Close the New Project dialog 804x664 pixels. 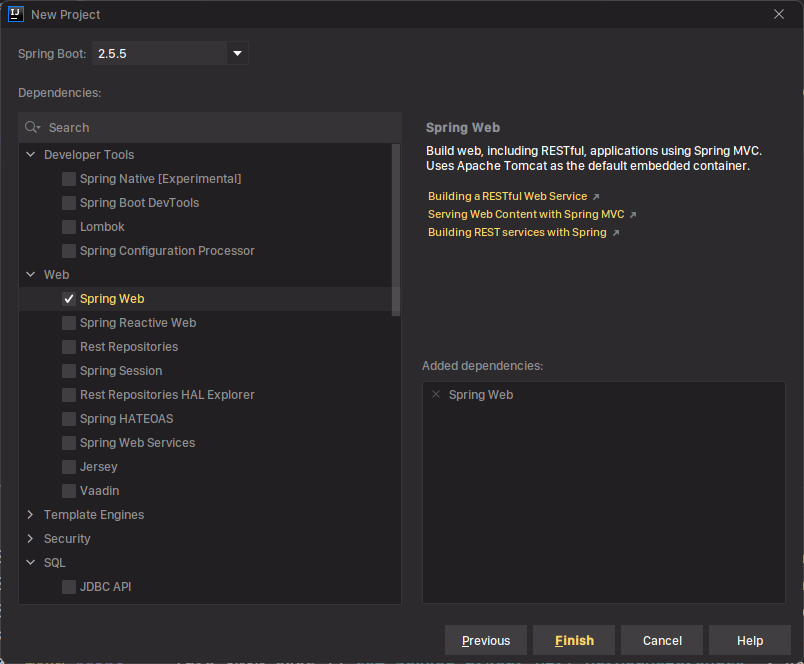point(779,14)
